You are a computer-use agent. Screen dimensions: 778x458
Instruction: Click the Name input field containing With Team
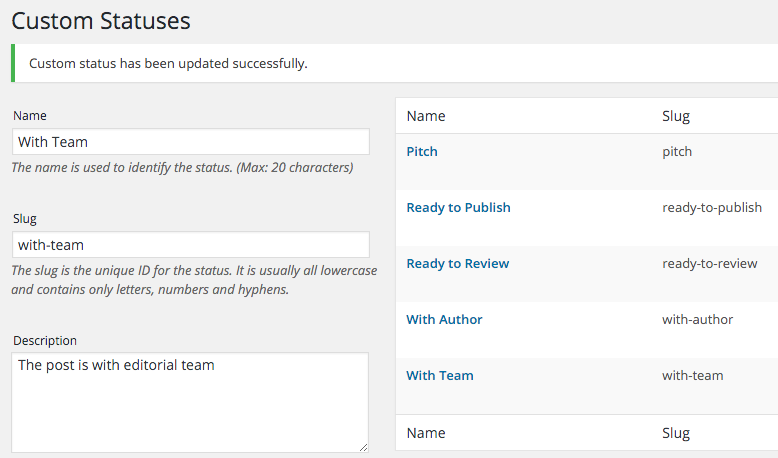pos(191,142)
